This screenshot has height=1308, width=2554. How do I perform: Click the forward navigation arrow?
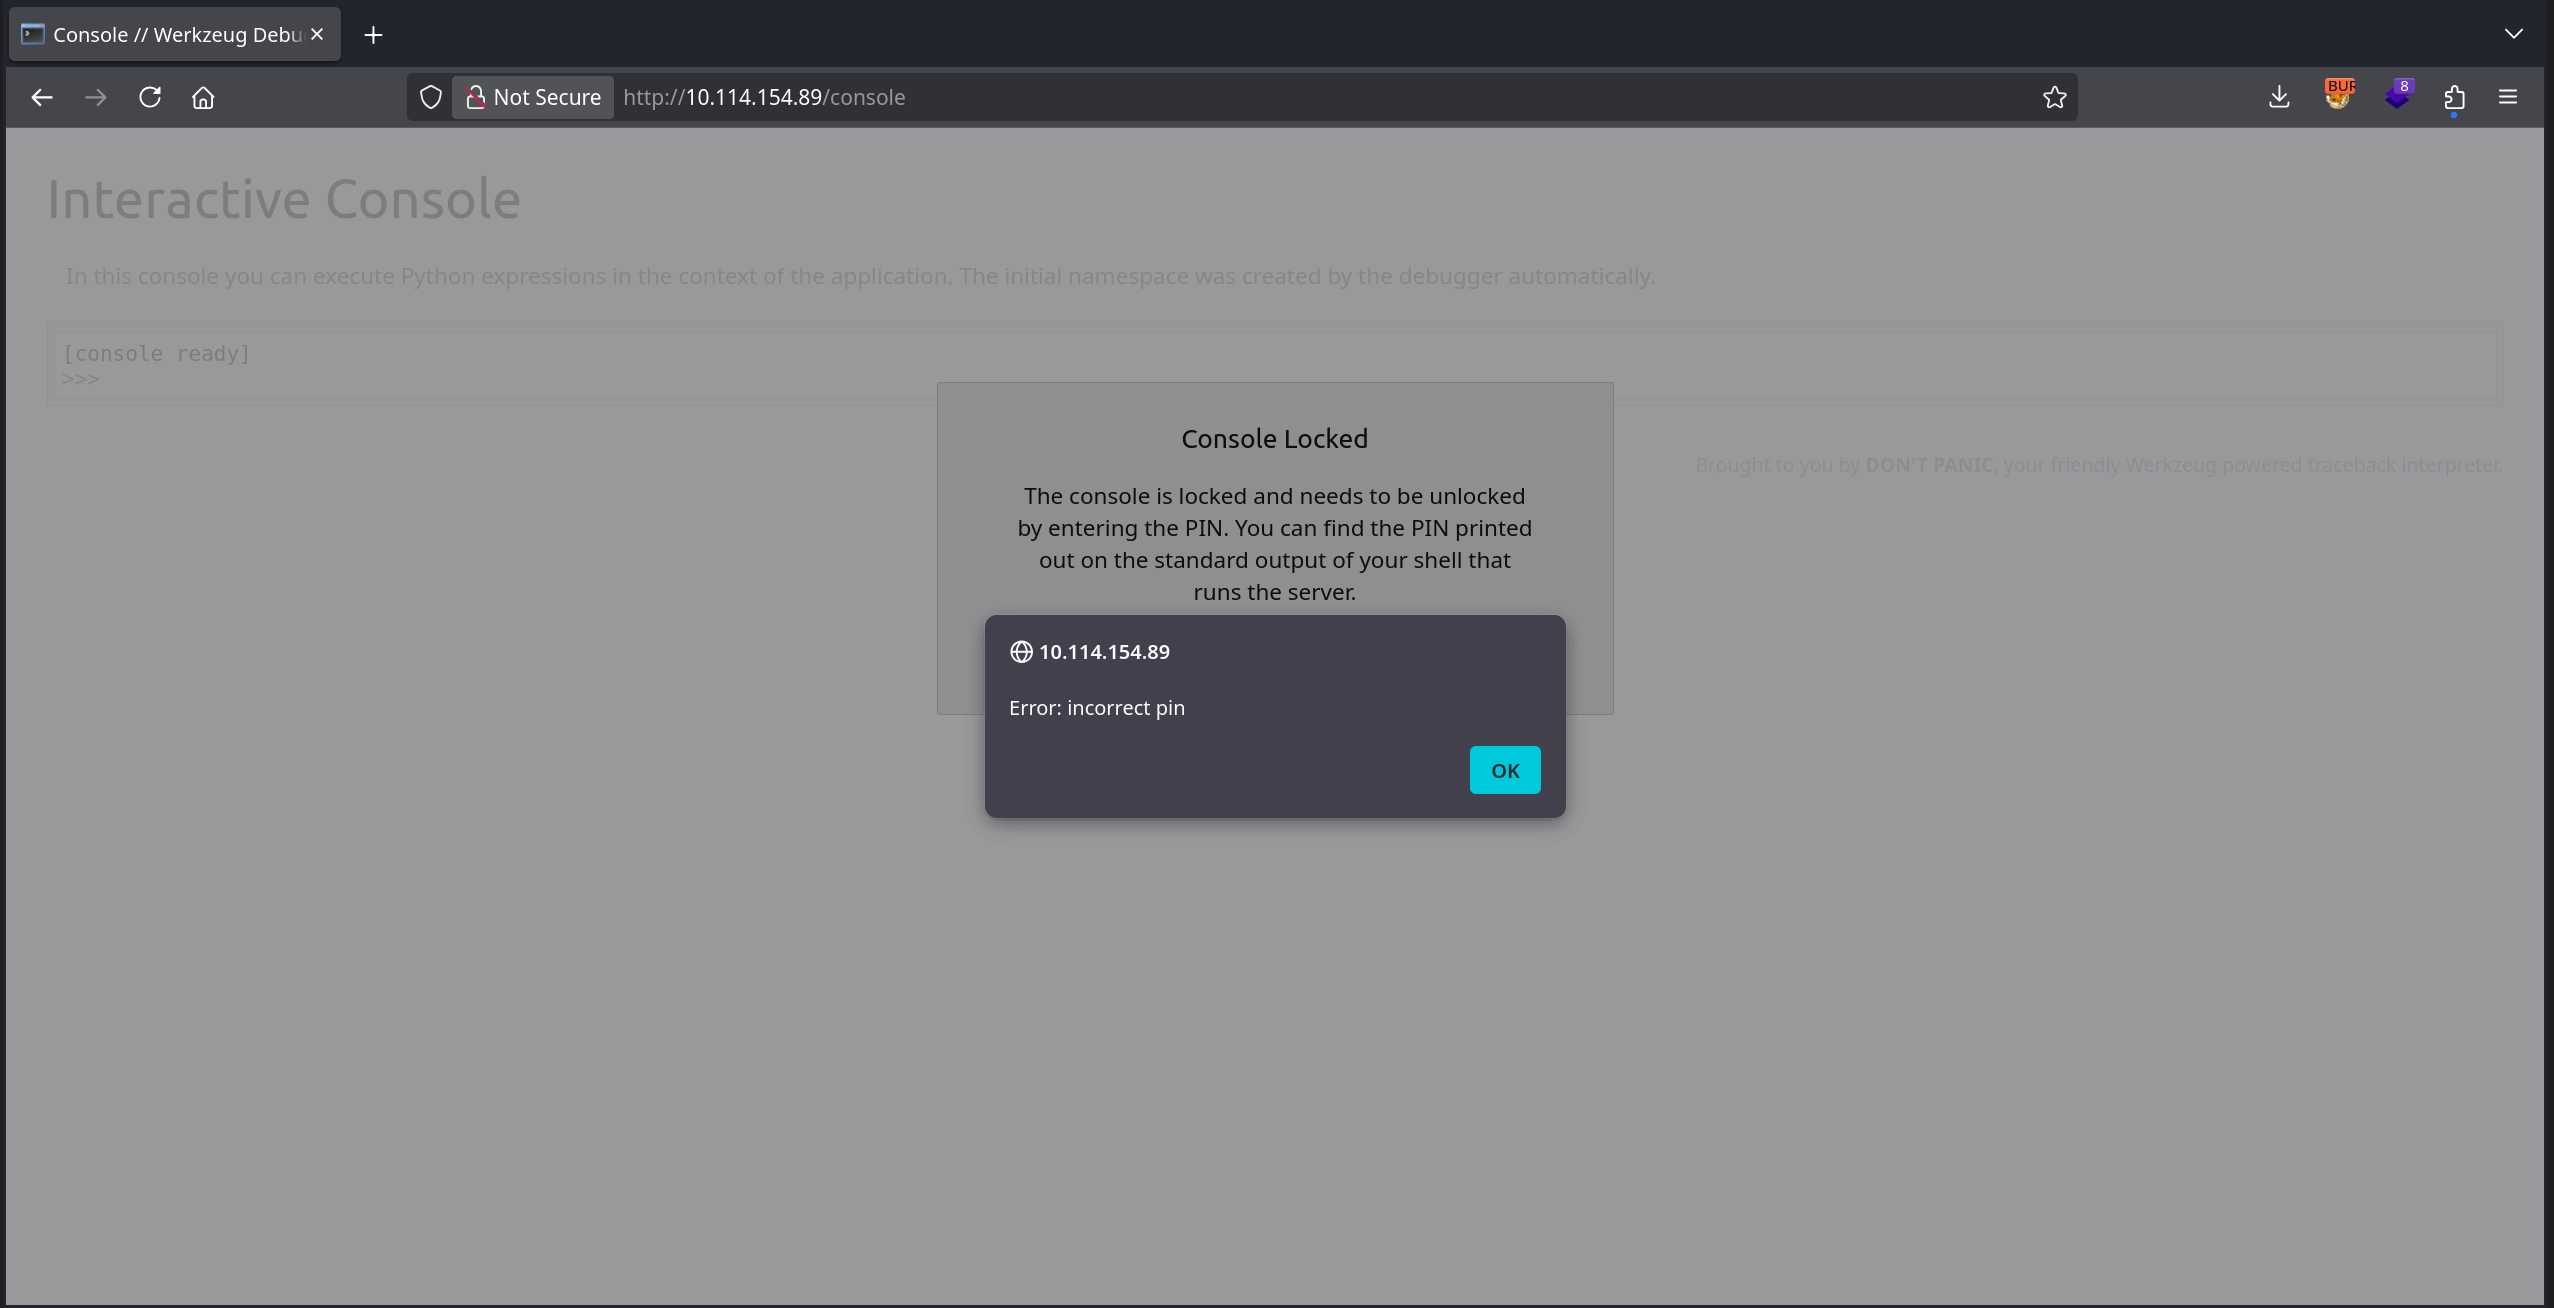point(96,97)
